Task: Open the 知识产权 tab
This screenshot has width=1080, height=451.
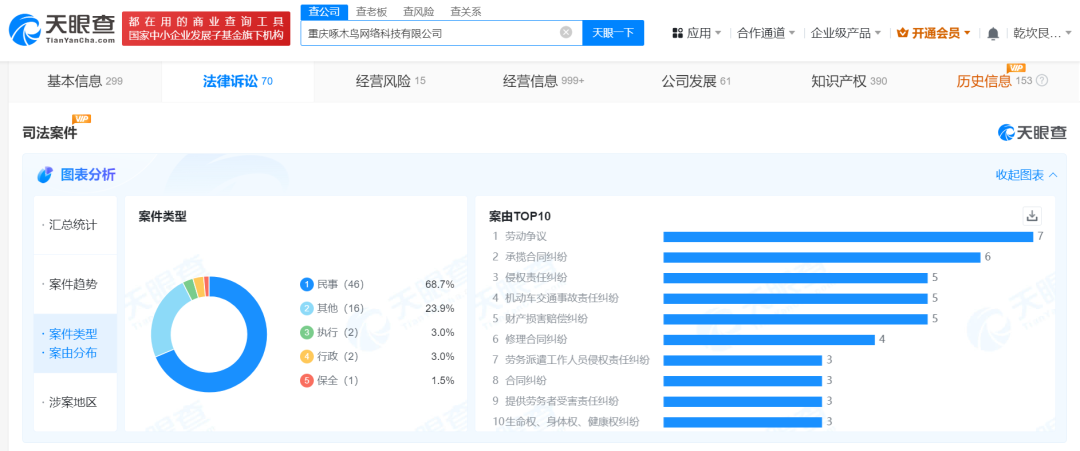Action: pyautogui.click(x=848, y=81)
